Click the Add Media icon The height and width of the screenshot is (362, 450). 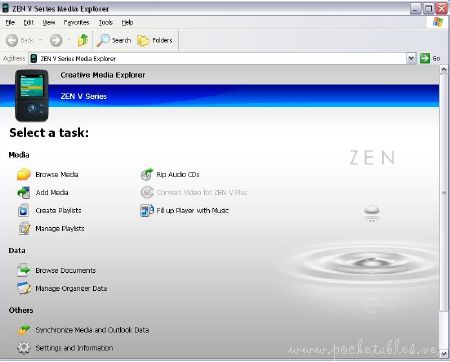coord(24,193)
